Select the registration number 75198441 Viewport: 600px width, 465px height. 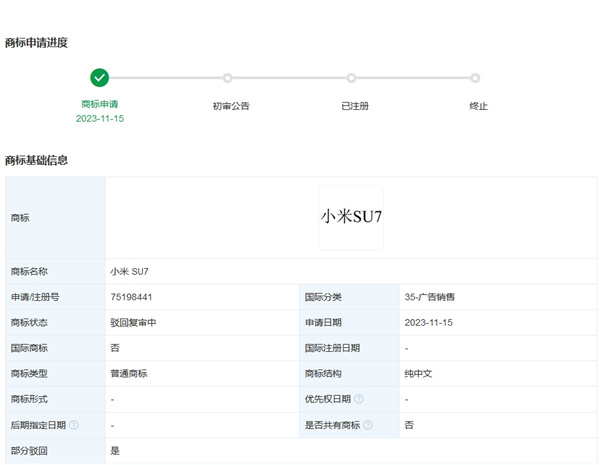131,297
